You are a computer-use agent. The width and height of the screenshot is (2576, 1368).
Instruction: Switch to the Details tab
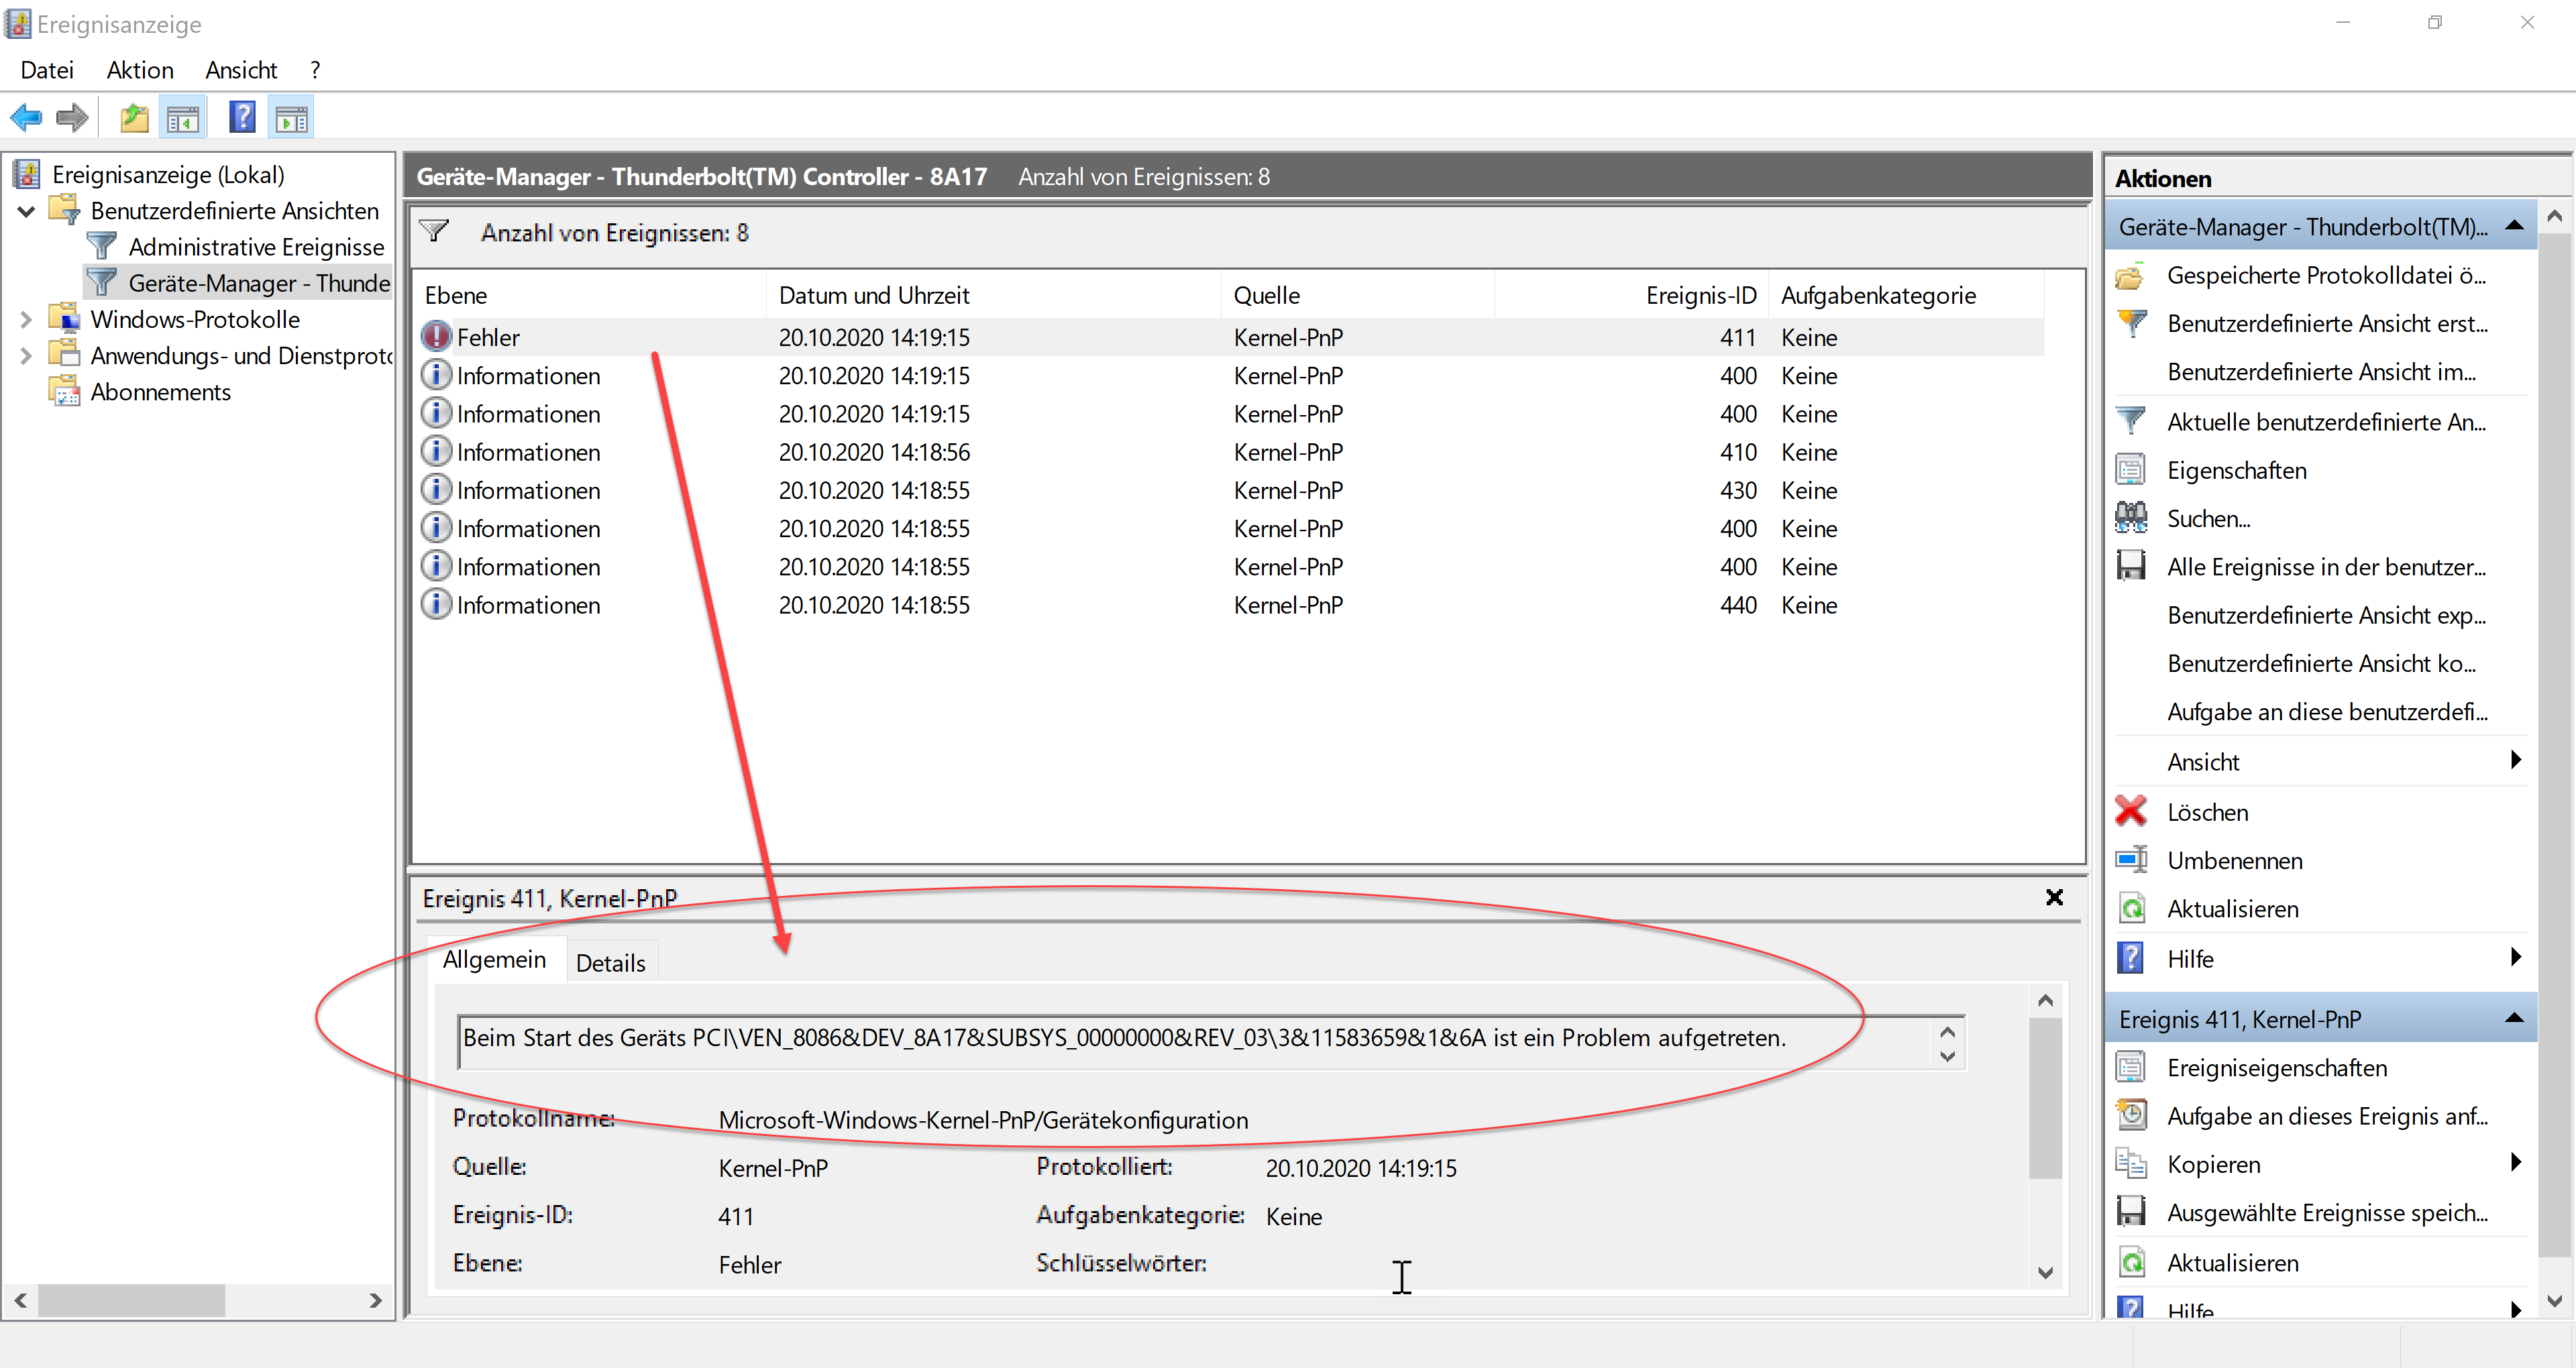pos(611,963)
